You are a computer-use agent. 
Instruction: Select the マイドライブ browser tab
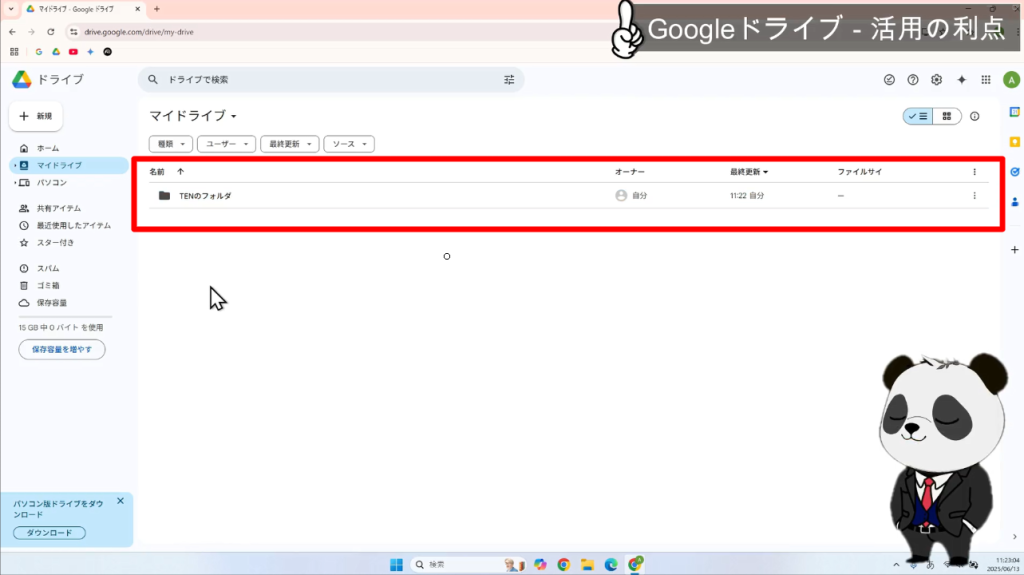click(83, 9)
